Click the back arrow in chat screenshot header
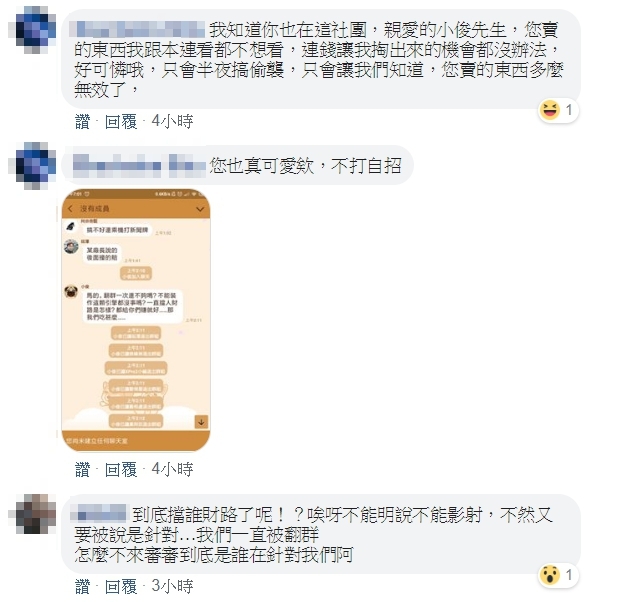623x602 pixels. point(71,208)
